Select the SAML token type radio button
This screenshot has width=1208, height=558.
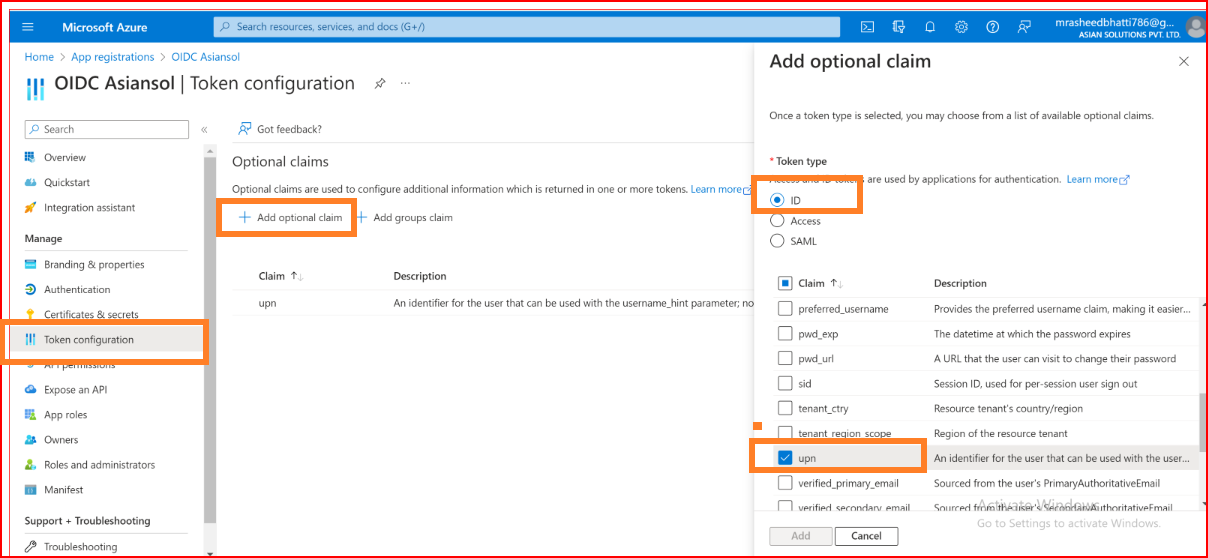[x=777, y=241]
